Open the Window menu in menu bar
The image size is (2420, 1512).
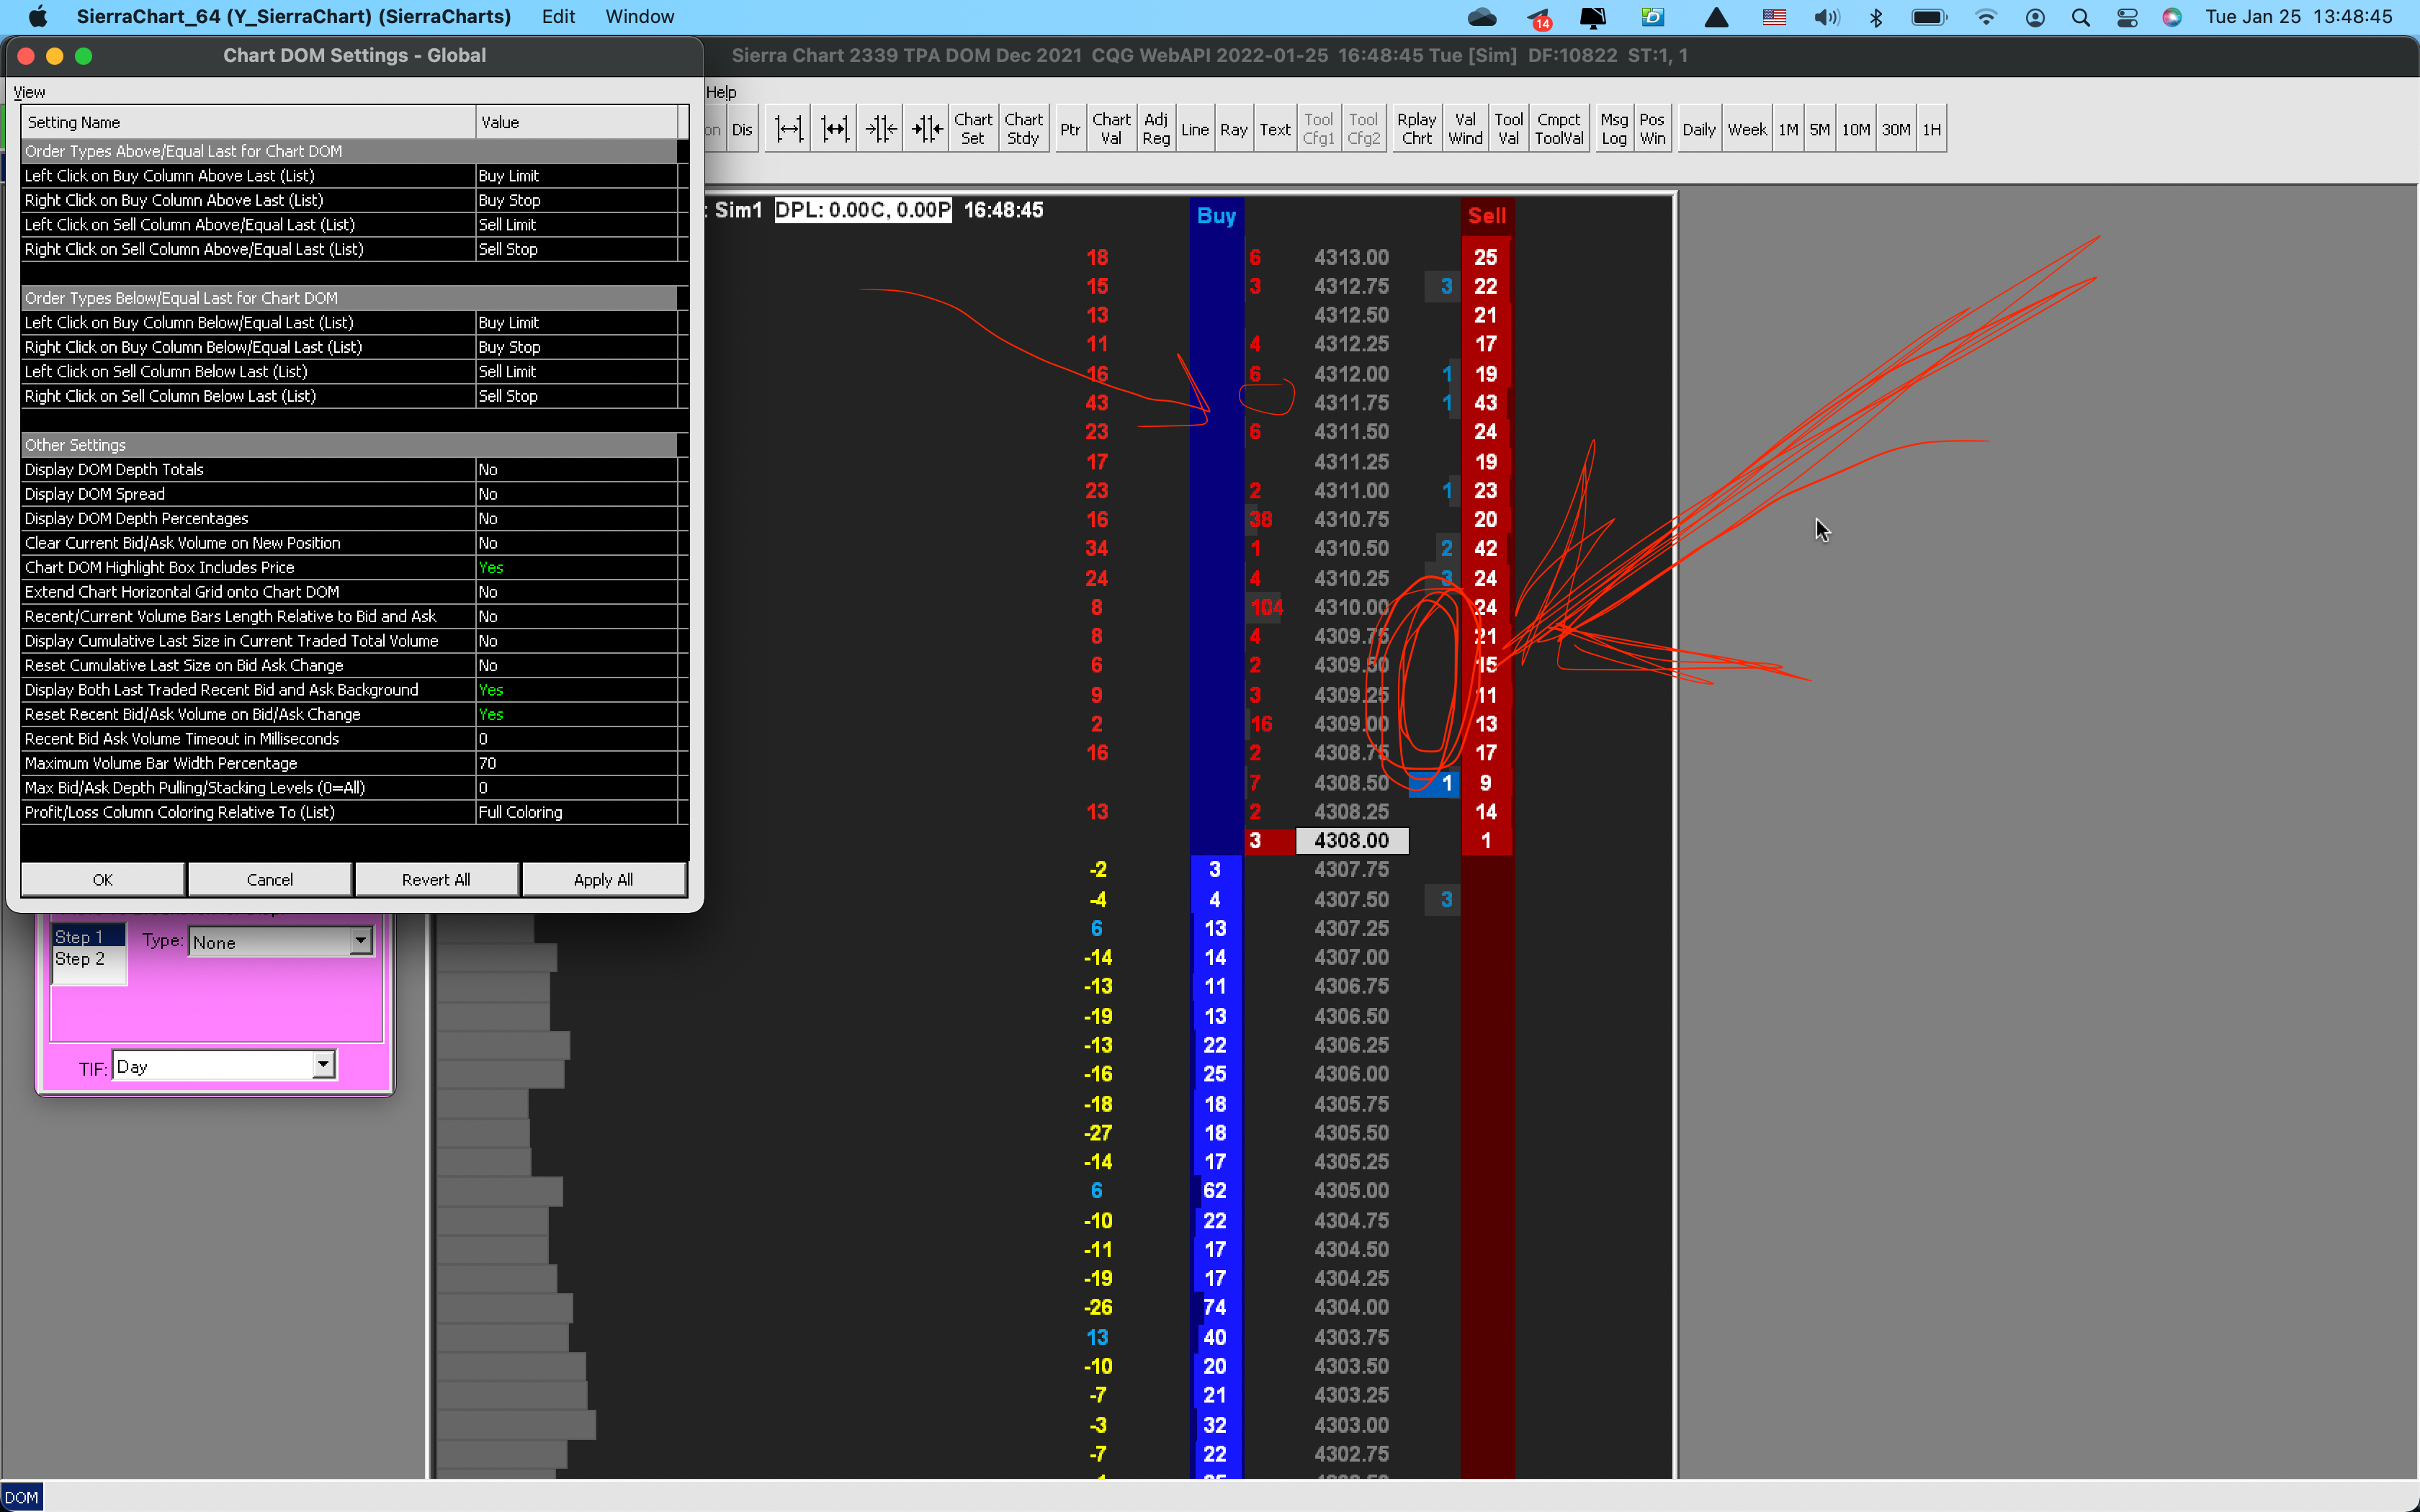coord(639,17)
